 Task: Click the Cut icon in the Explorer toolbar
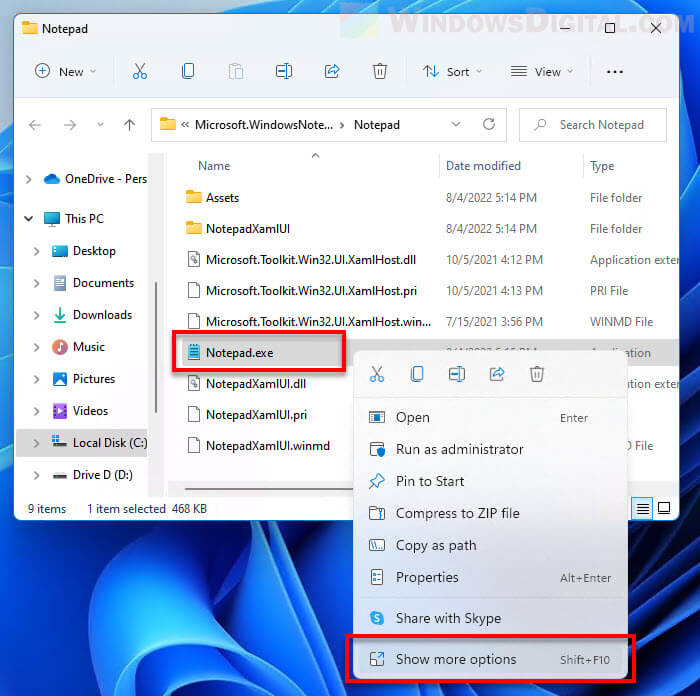tap(140, 71)
